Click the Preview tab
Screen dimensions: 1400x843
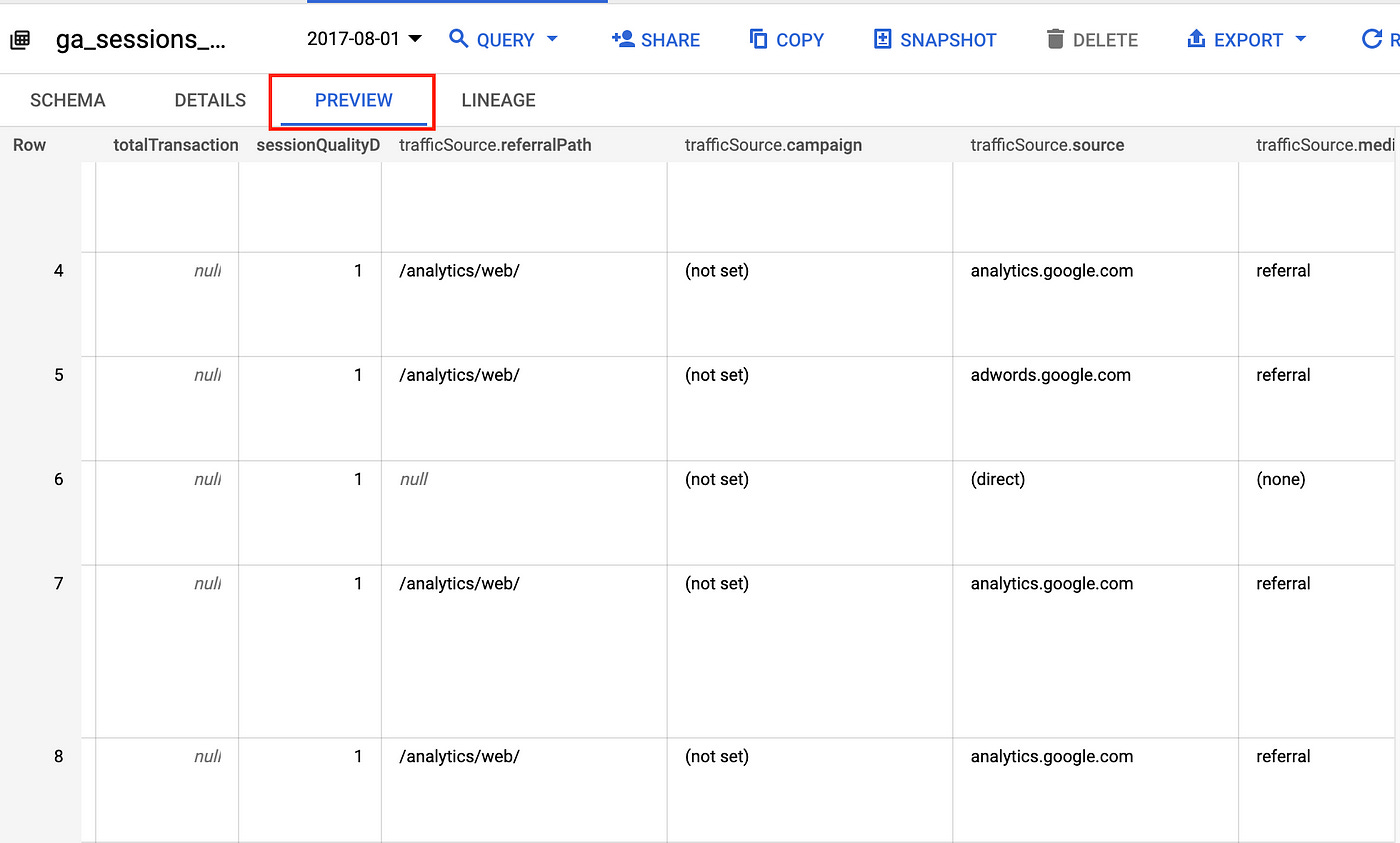pyautogui.click(x=353, y=100)
